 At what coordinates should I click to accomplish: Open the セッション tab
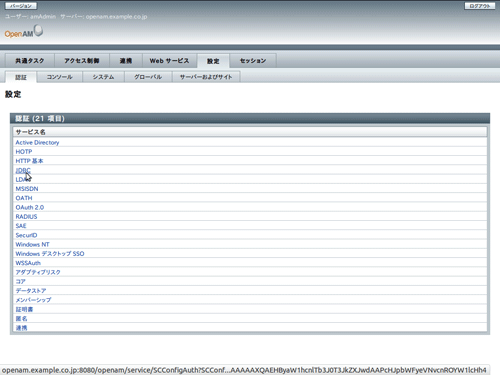[x=253, y=61]
